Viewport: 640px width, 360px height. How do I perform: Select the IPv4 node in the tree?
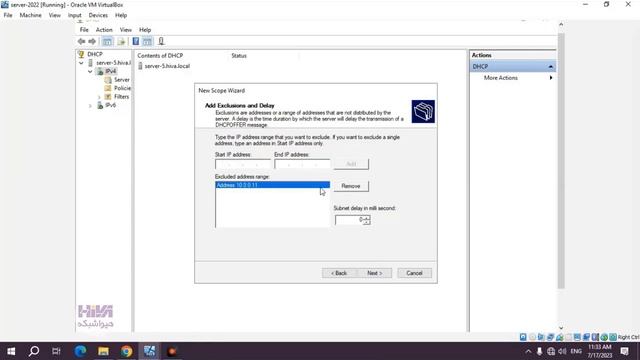pos(110,71)
